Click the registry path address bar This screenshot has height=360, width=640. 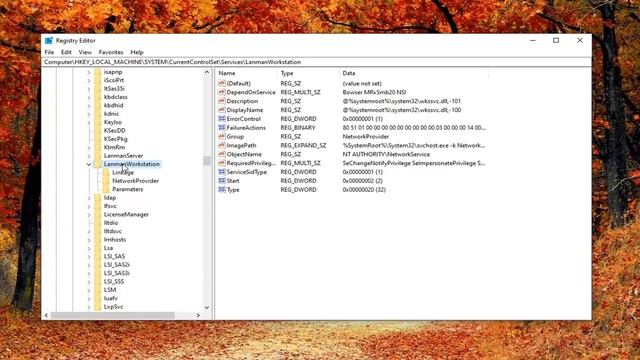tap(317, 62)
